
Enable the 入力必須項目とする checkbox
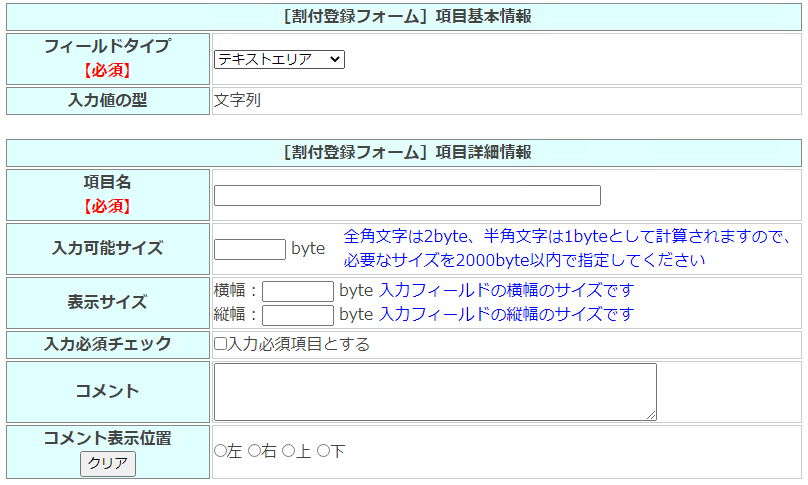click(x=220, y=344)
